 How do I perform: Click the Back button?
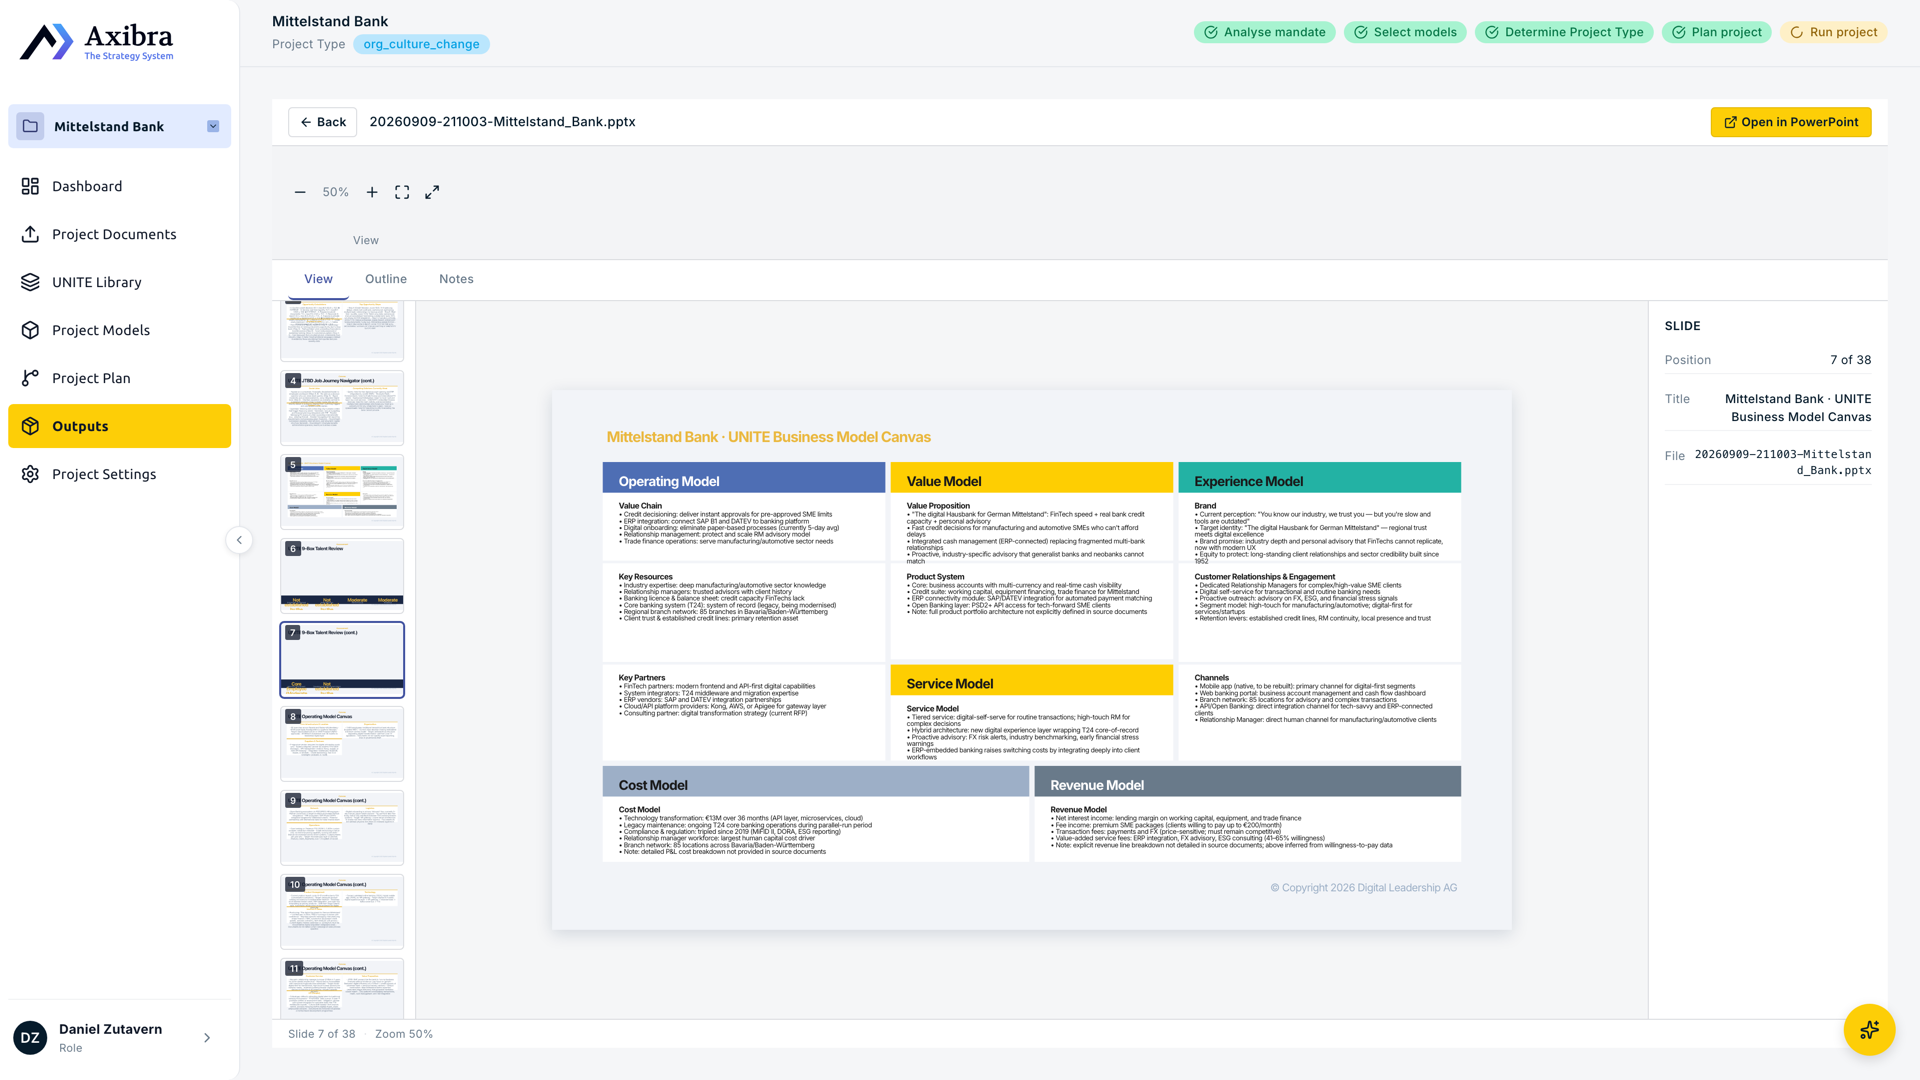pos(322,122)
